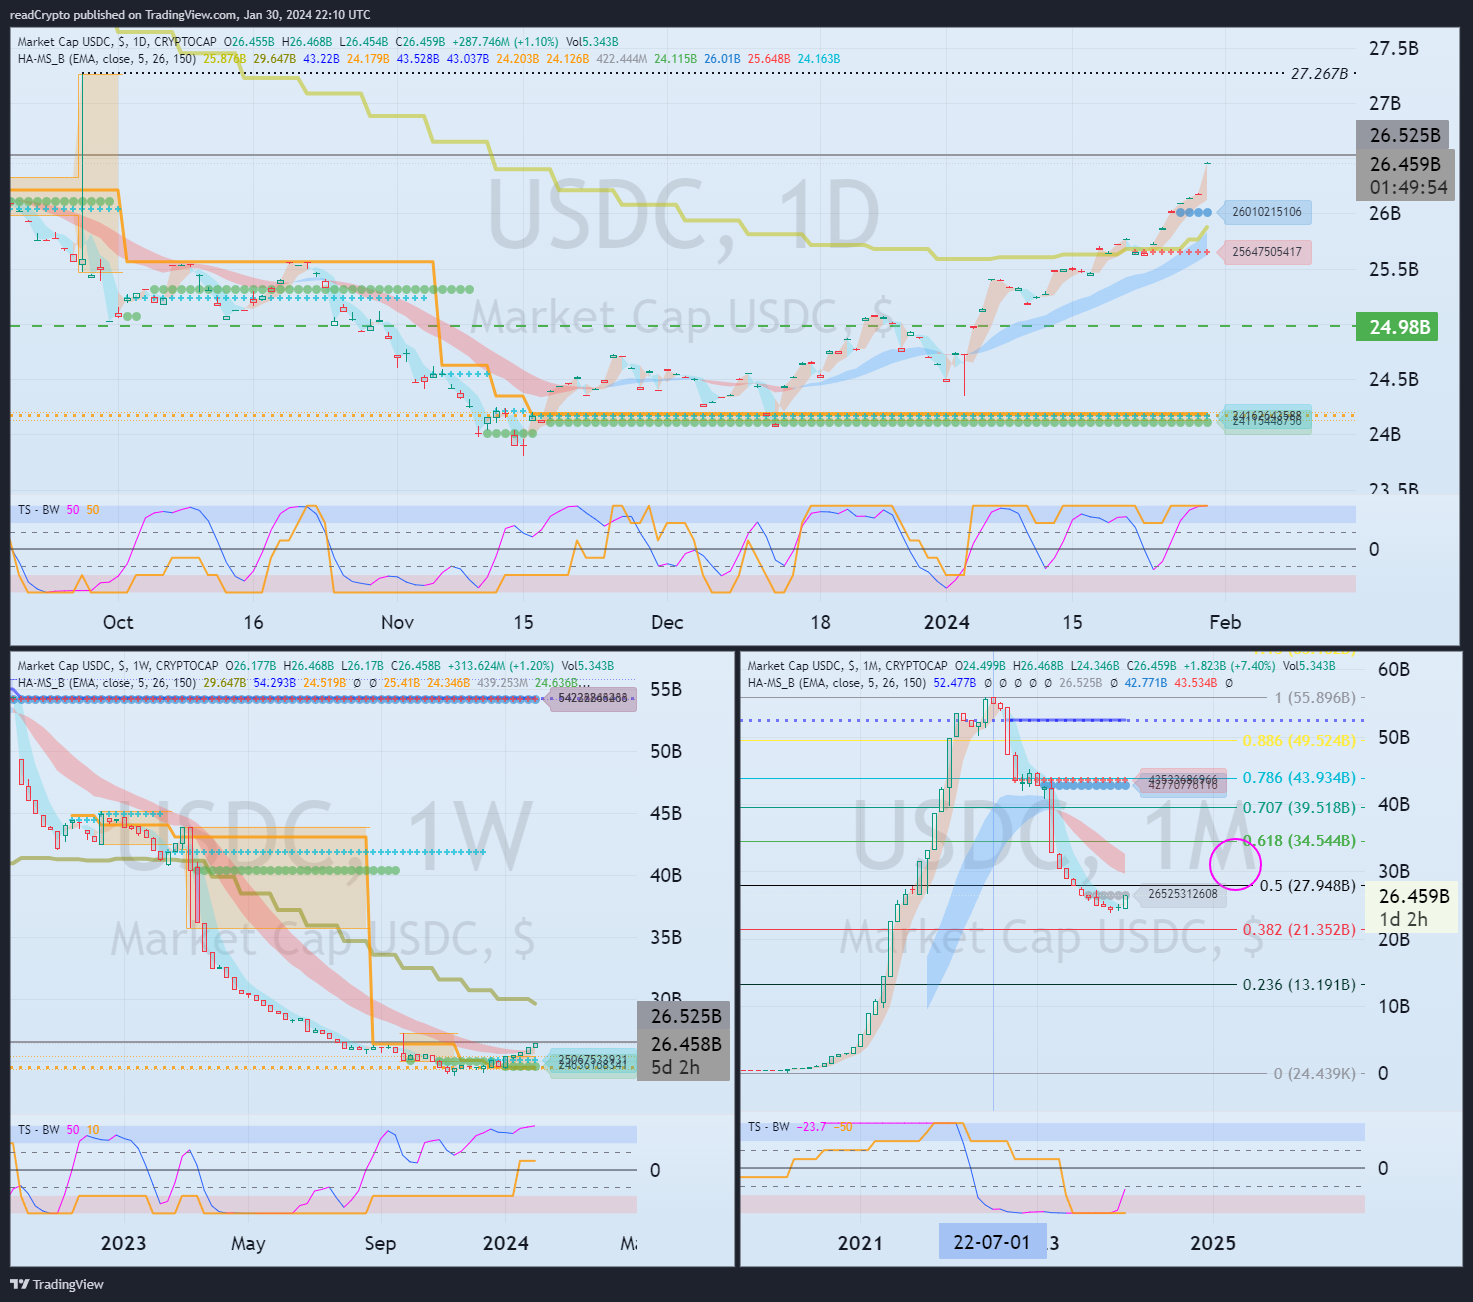Screen dimensions: 1473x1302
Task: Click the '0.618 (34.544B)' Fibonacci label
Action: 1299,841
